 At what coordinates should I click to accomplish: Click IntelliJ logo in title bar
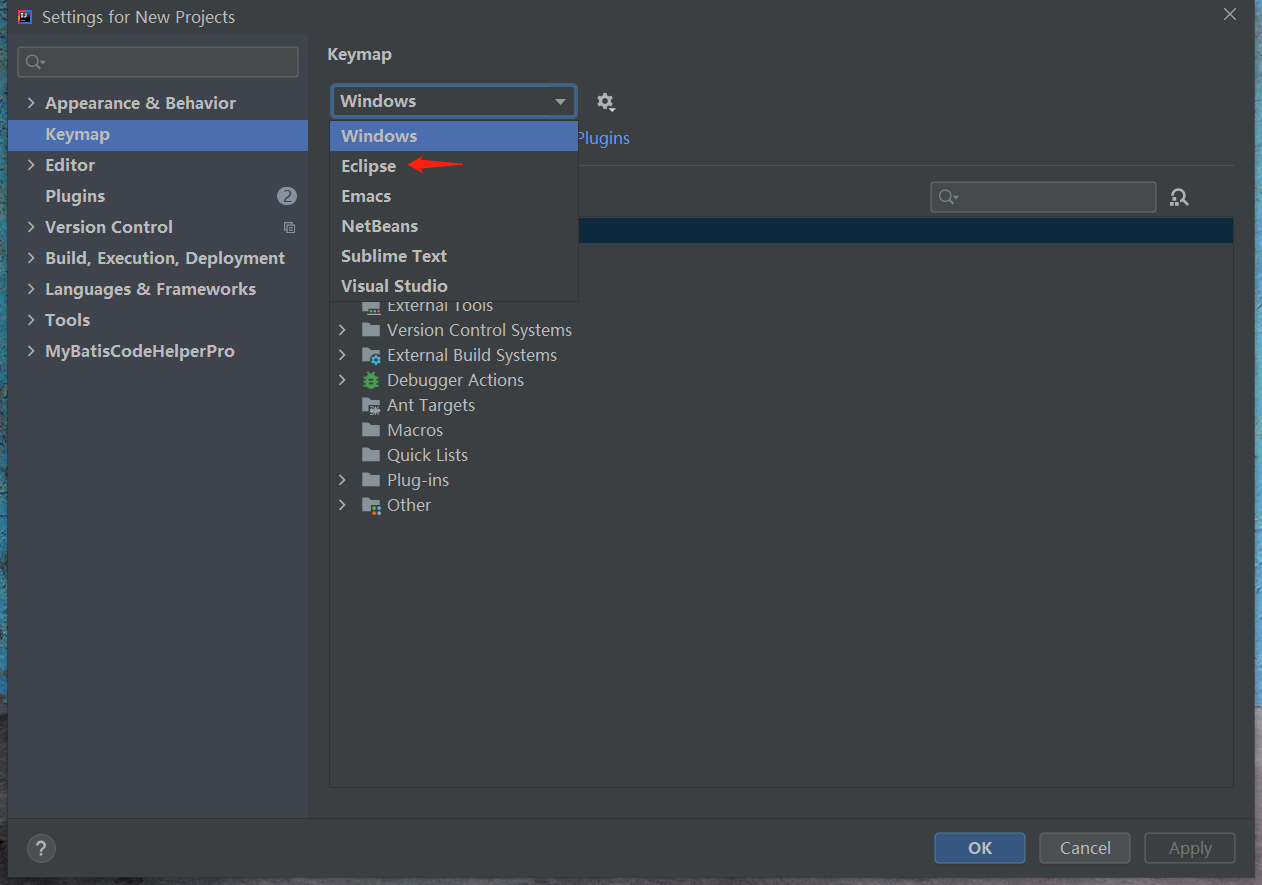tap(25, 17)
